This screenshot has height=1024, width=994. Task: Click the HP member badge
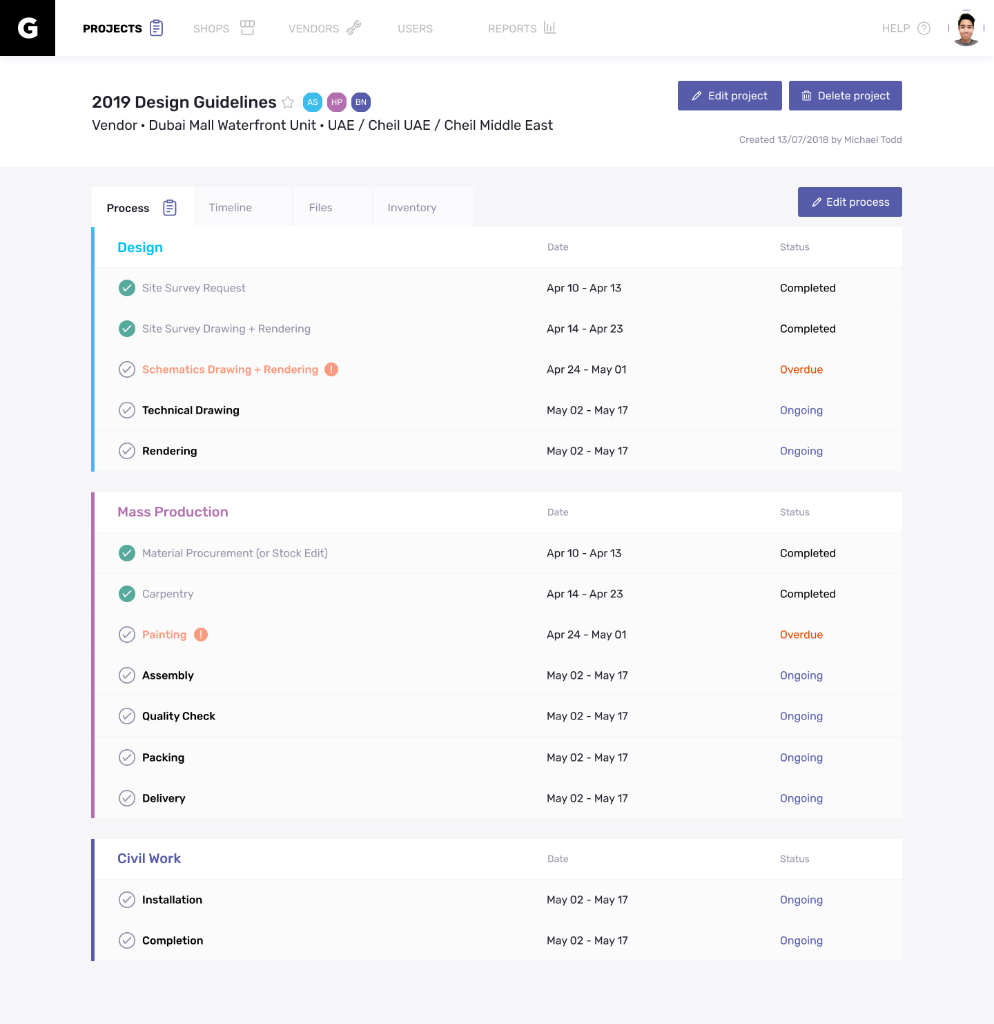pyautogui.click(x=337, y=102)
